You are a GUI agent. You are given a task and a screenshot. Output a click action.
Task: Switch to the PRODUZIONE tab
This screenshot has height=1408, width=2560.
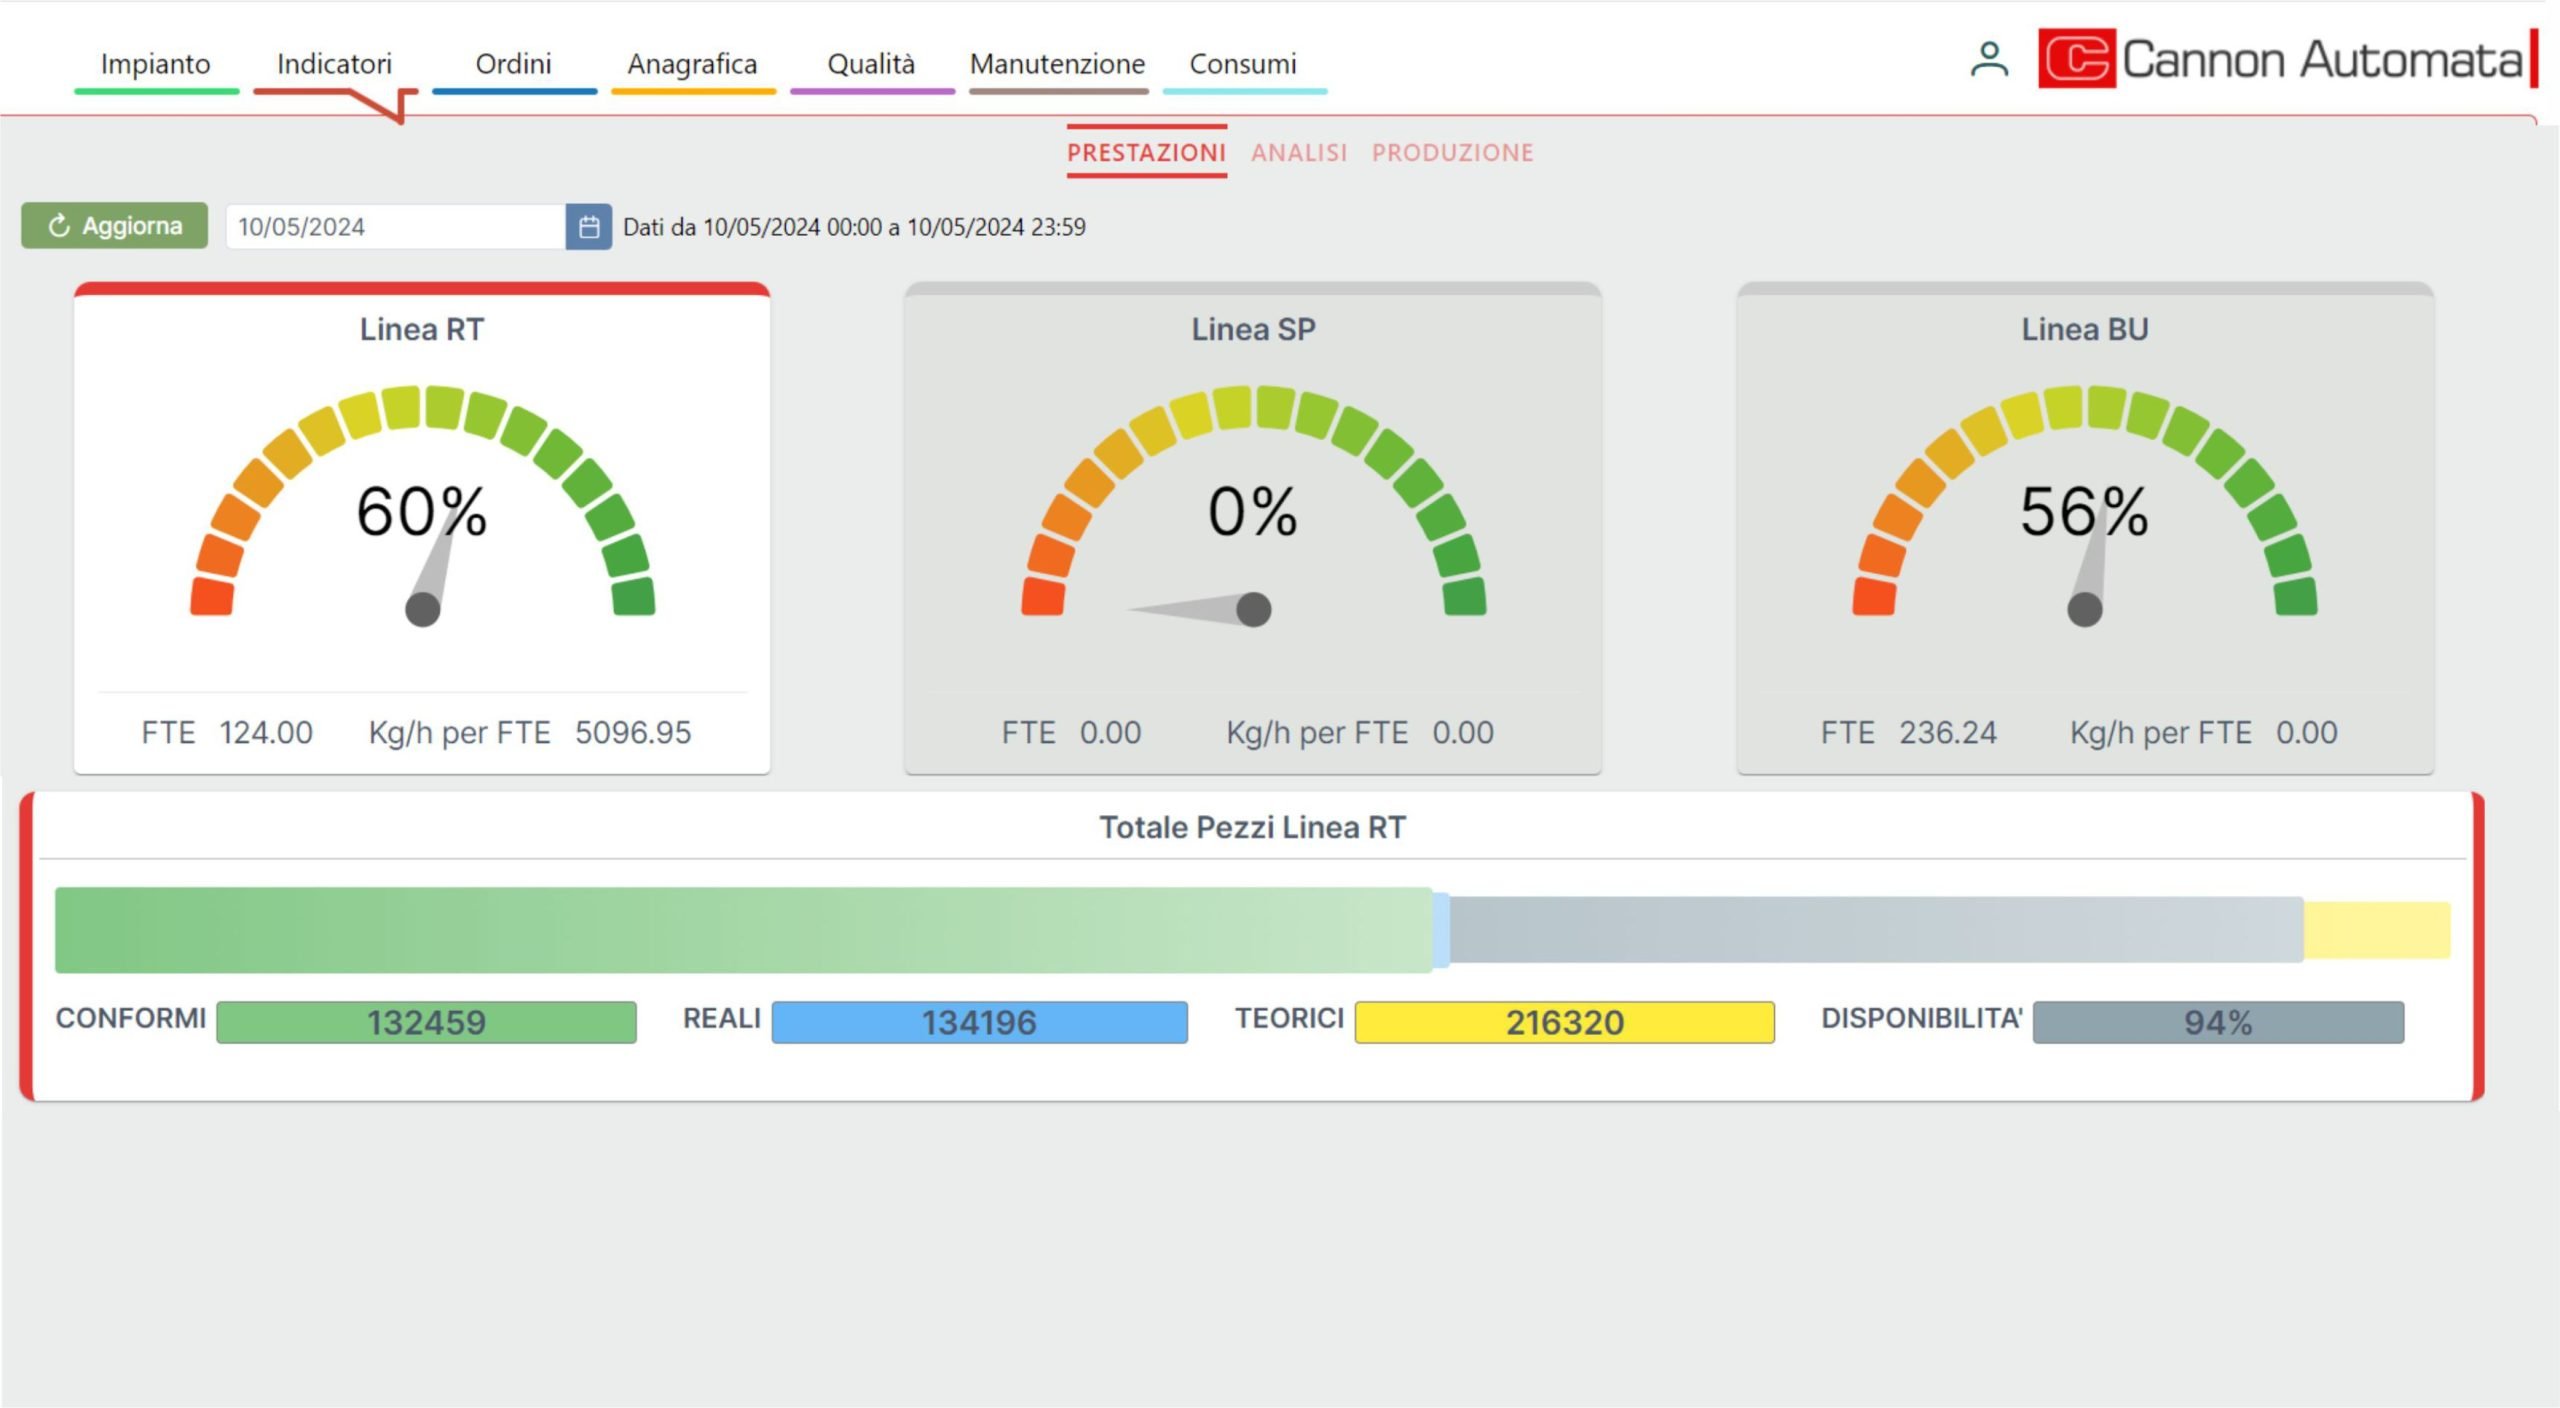point(1452,153)
